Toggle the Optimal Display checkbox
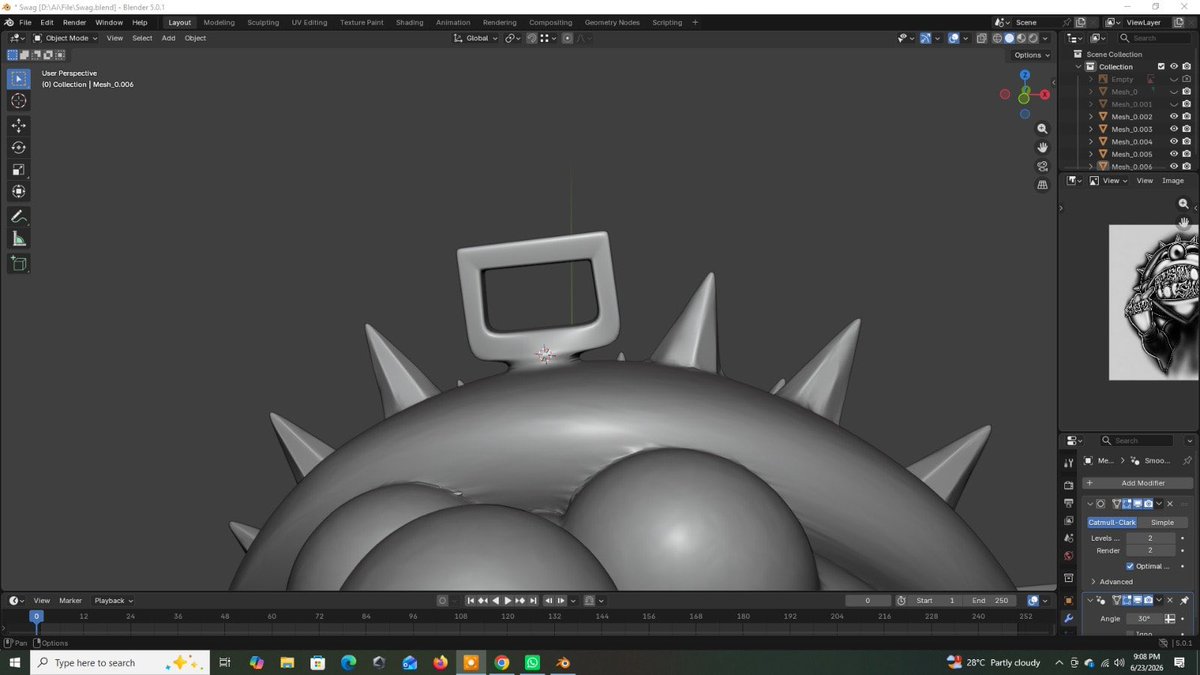Screen dimensions: 1200x675 click(x=1130, y=566)
